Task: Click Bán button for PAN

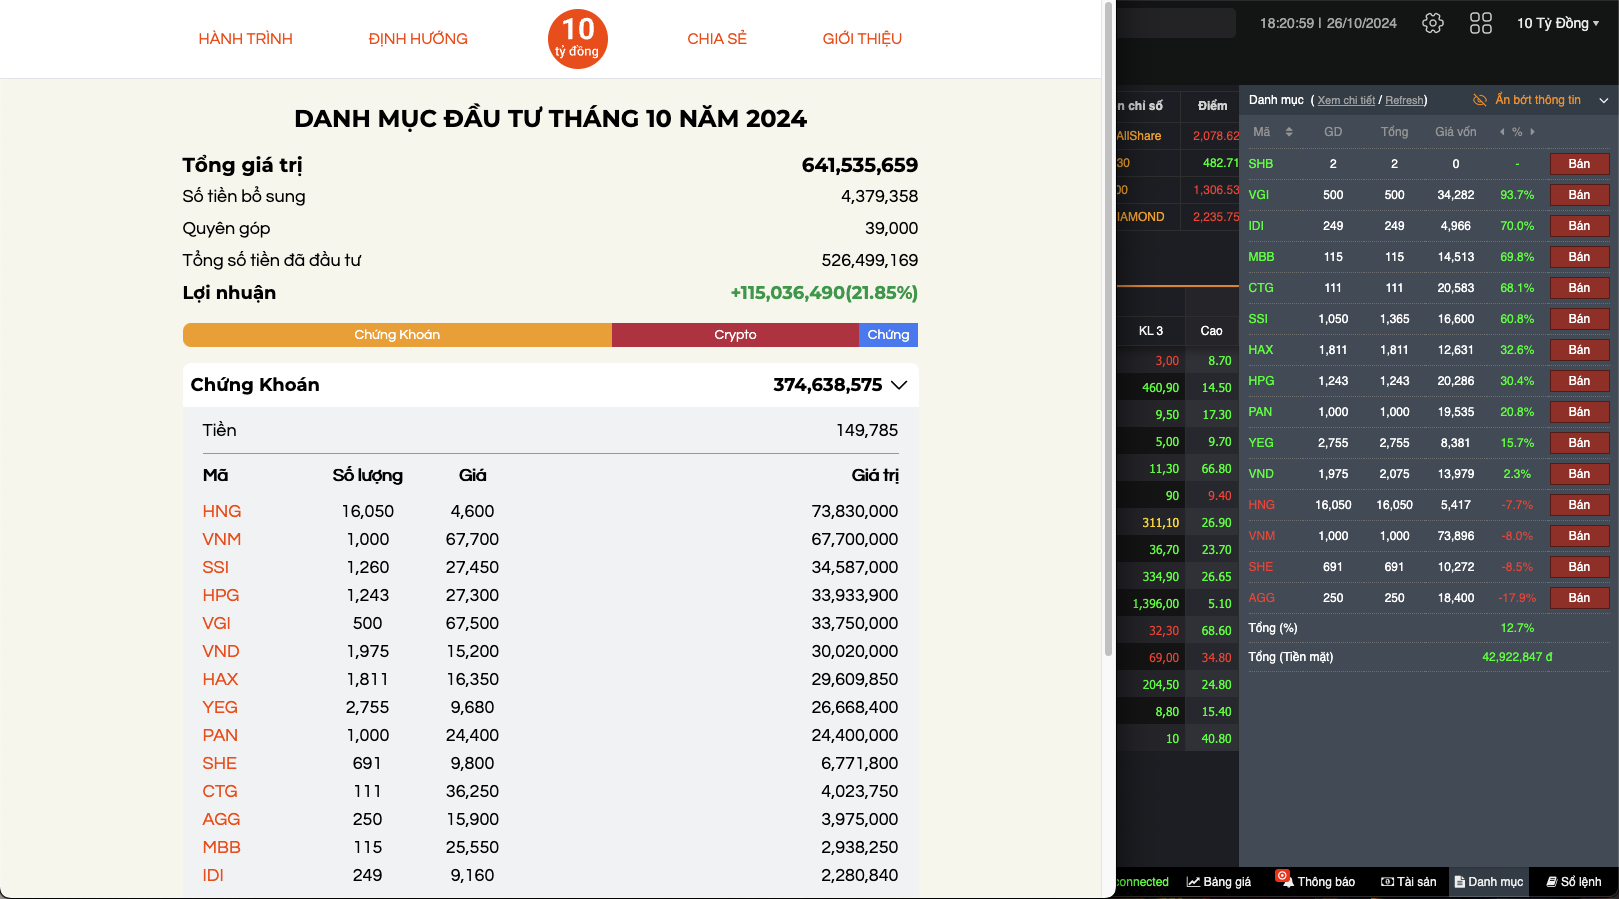Action: tap(1579, 412)
